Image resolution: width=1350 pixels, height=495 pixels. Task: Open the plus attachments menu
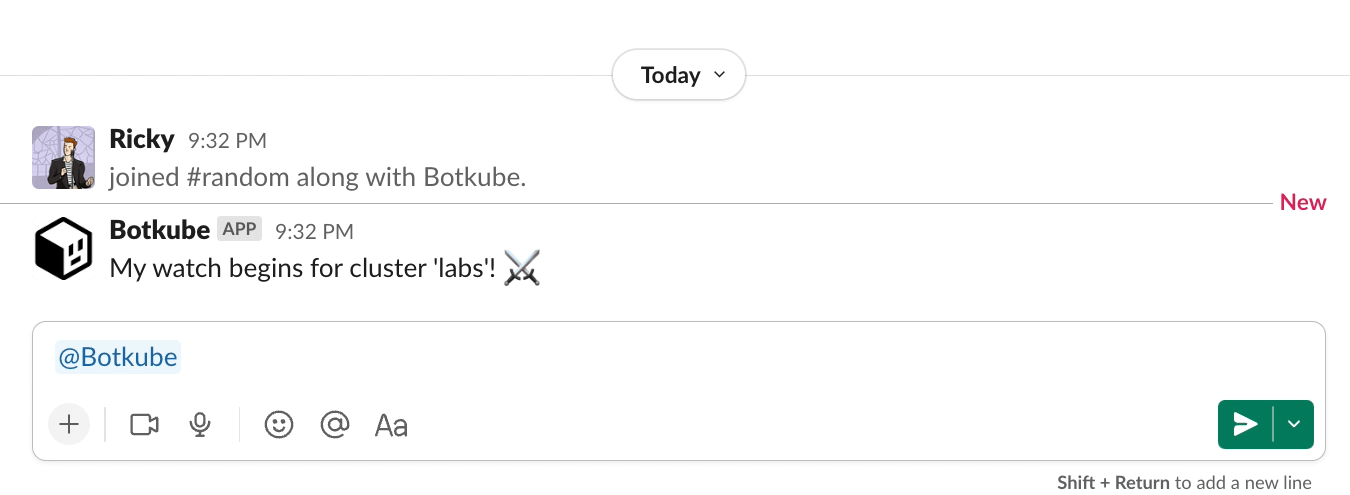point(69,425)
